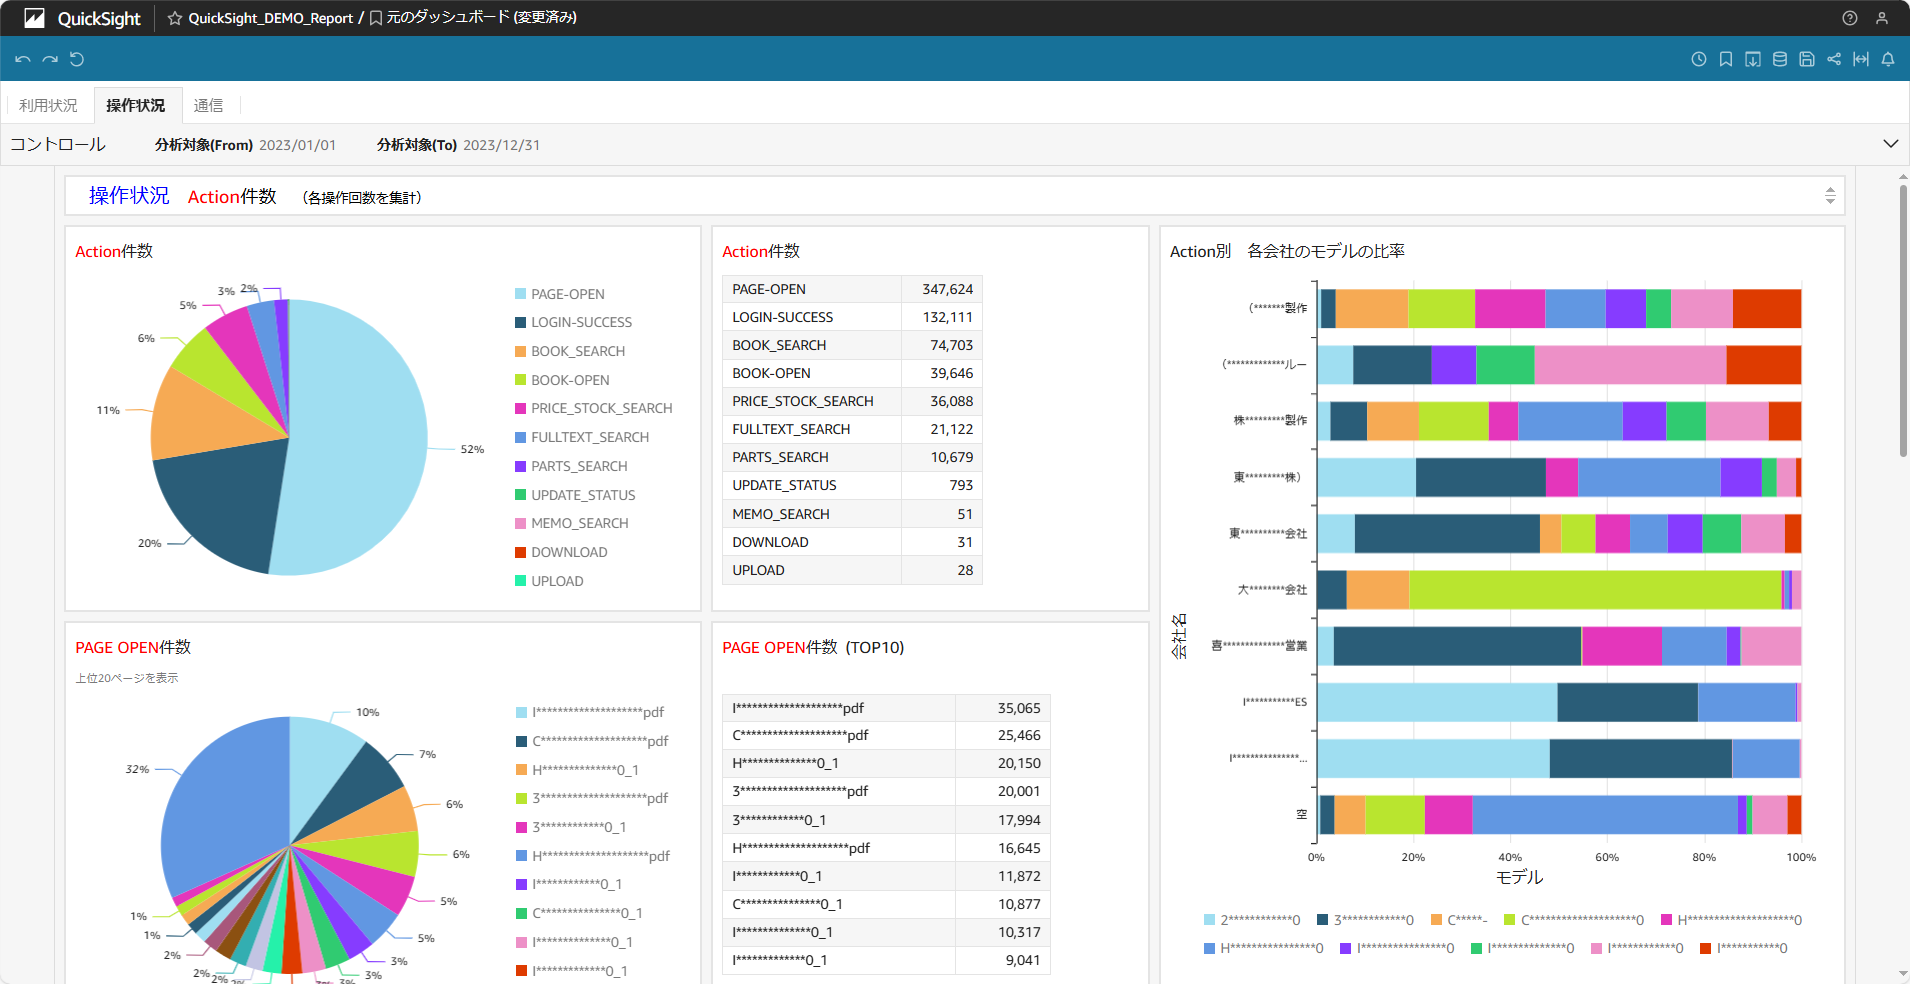Click the QuickSight logo

(82, 18)
